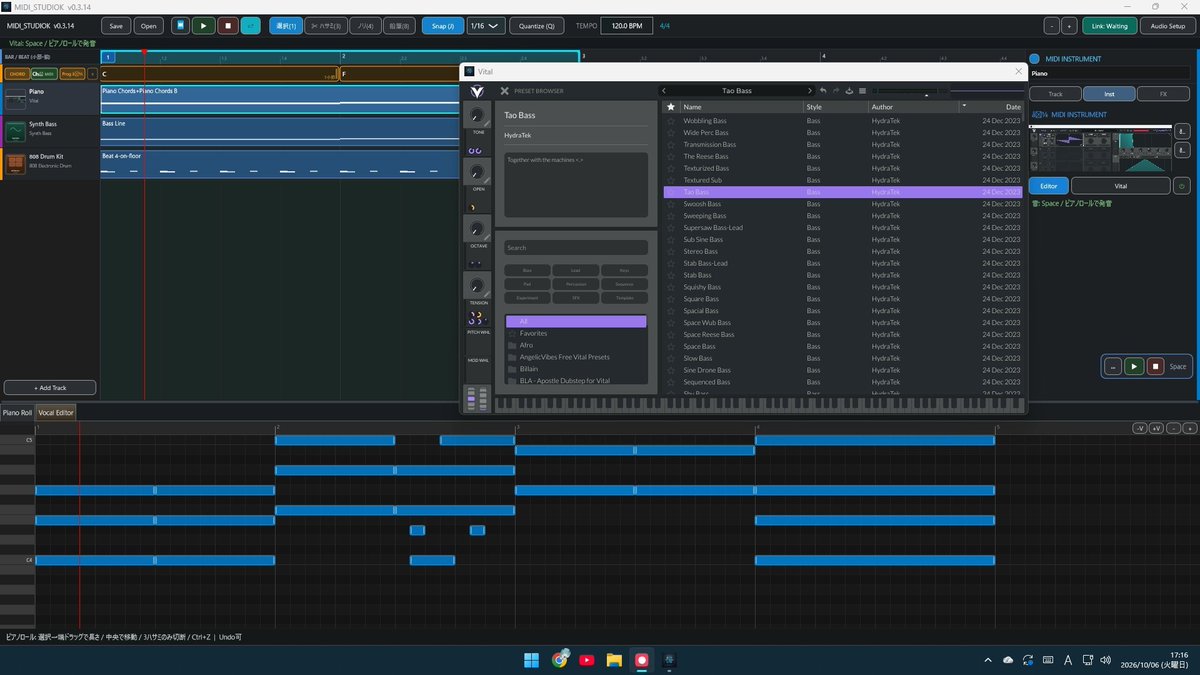Click the 808 Drum Kit track pad icon
This screenshot has width=1200, height=675.
click(x=15, y=164)
